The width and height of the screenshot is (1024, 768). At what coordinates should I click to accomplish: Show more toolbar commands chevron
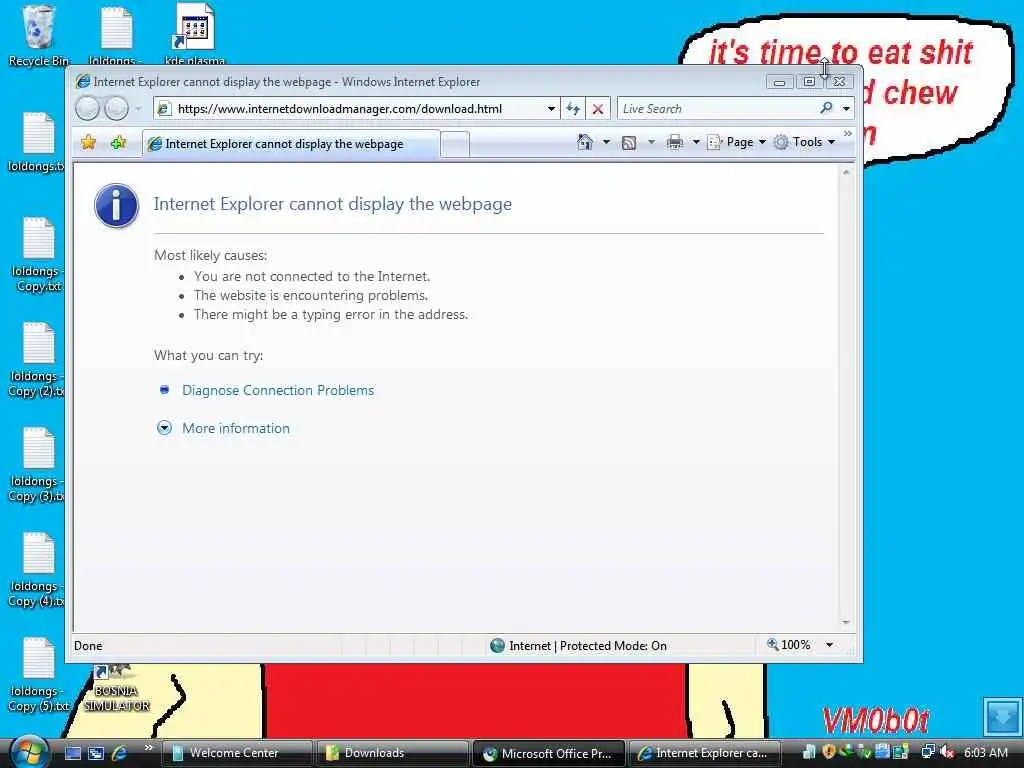click(848, 134)
